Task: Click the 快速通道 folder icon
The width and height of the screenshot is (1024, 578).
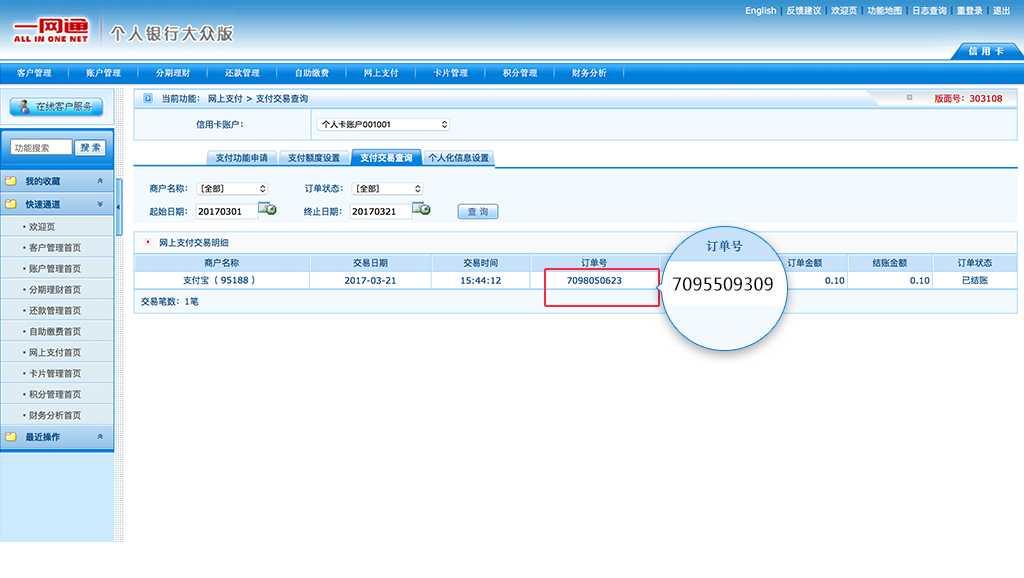Action: tap(11, 204)
